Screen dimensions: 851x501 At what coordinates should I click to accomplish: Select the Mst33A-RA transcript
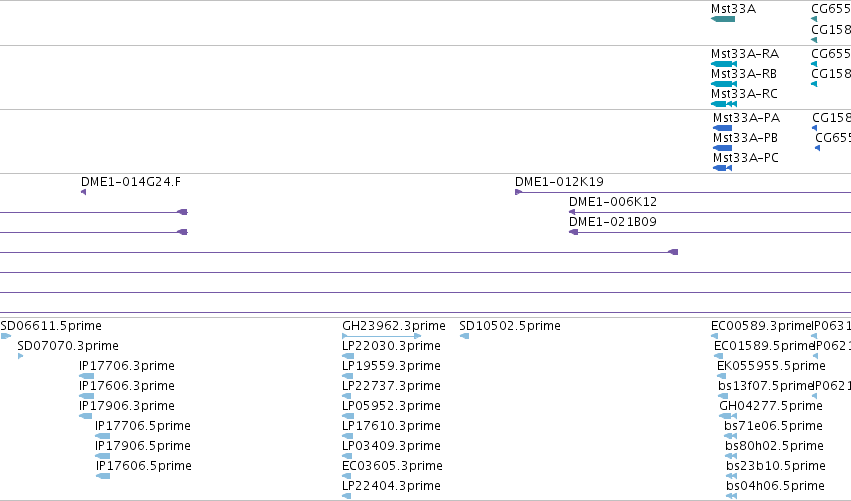coord(724,64)
